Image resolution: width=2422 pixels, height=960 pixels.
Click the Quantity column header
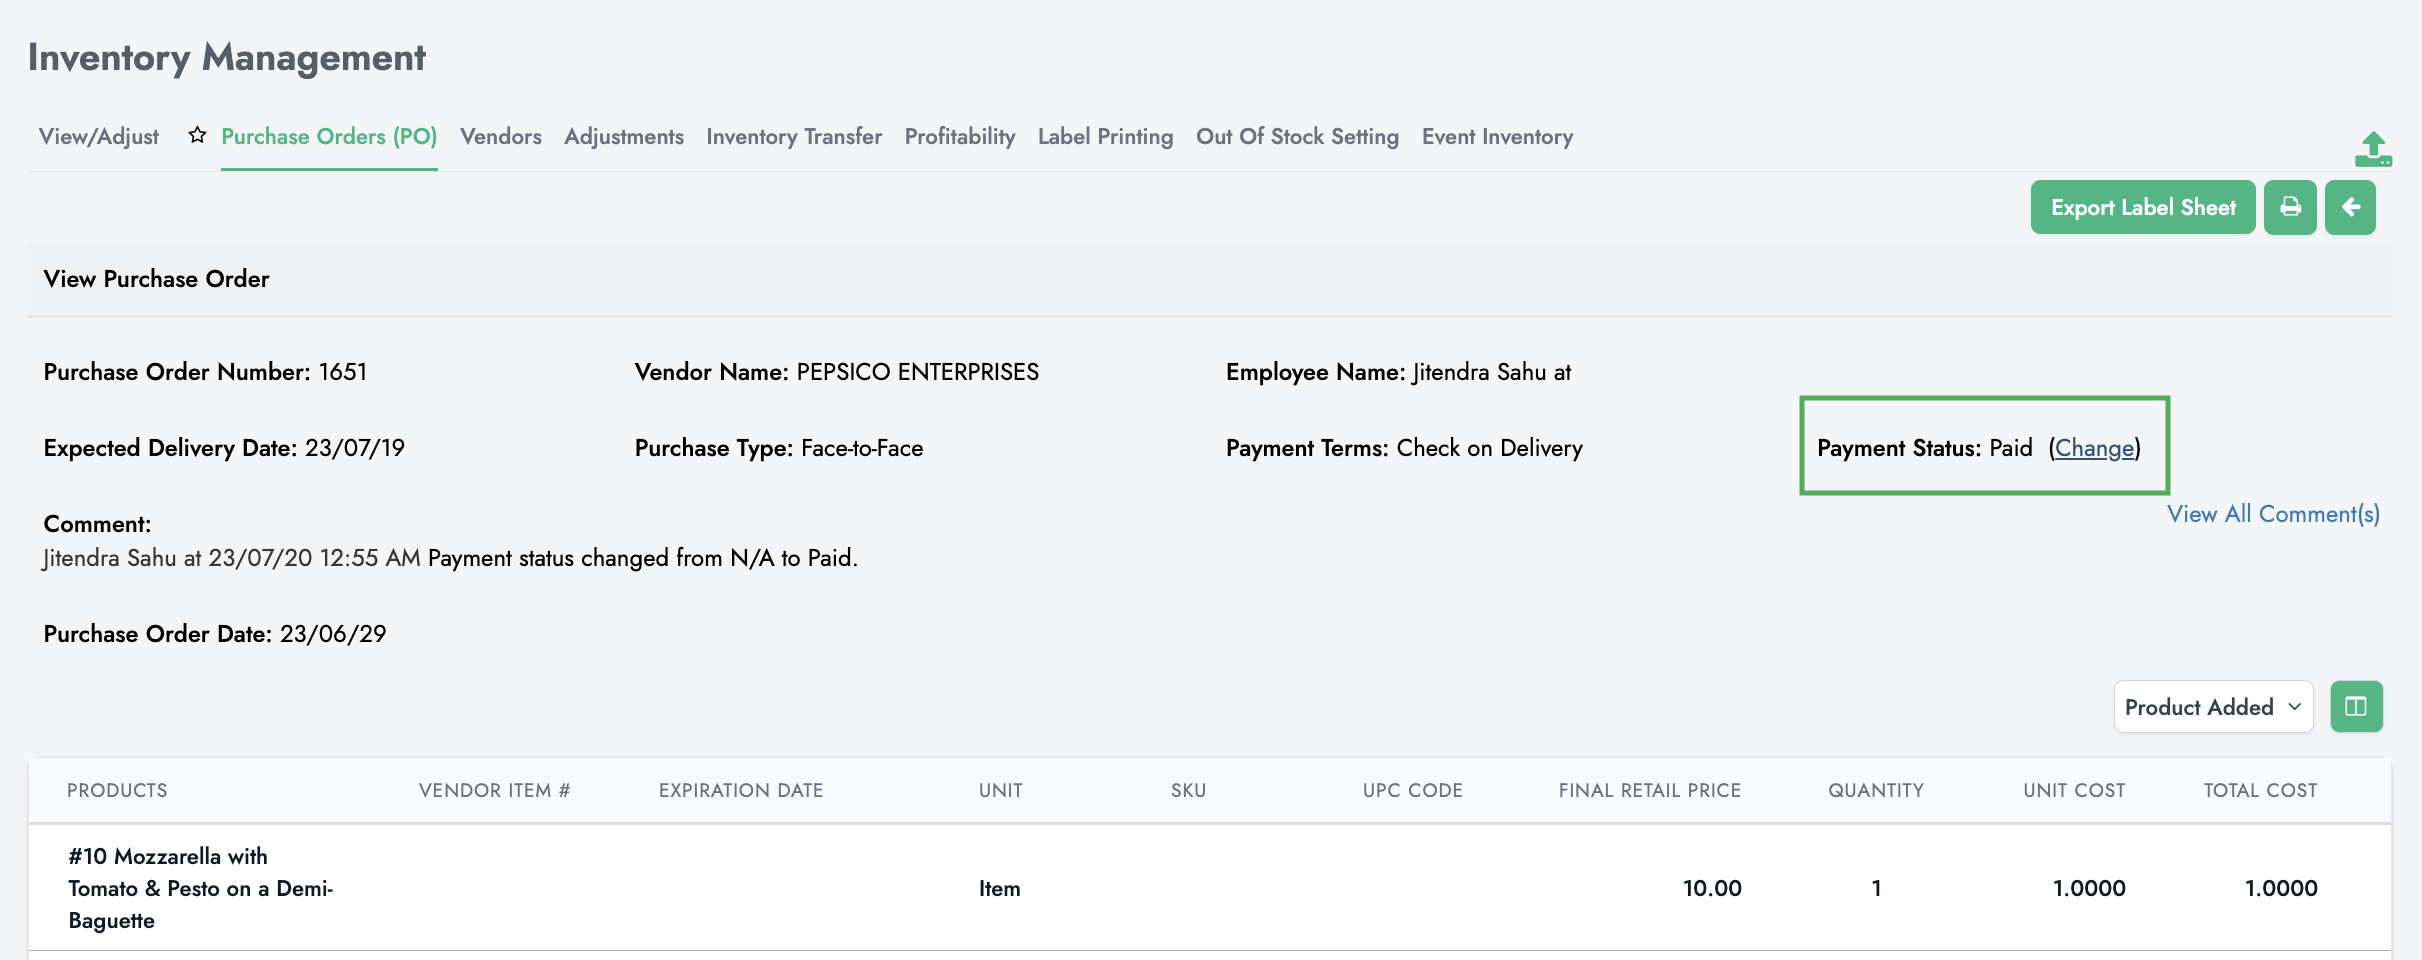[1876, 790]
